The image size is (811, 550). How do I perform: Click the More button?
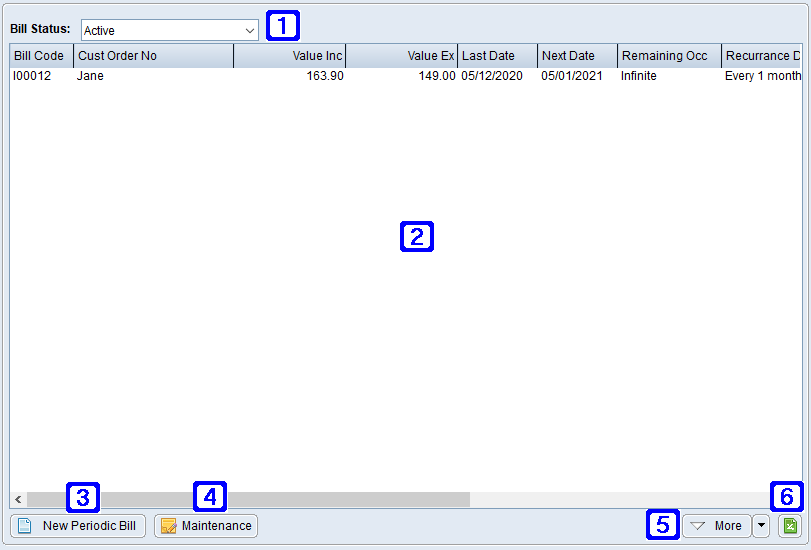click(716, 526)
